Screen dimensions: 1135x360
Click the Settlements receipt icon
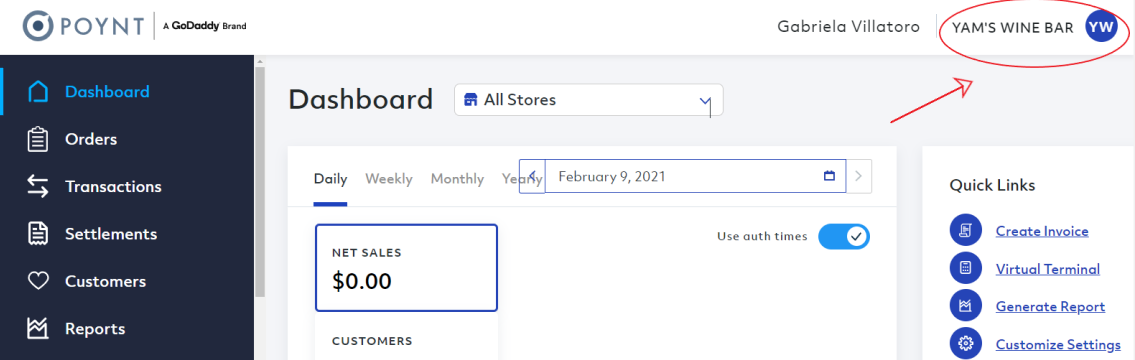[x=38, y=234]
